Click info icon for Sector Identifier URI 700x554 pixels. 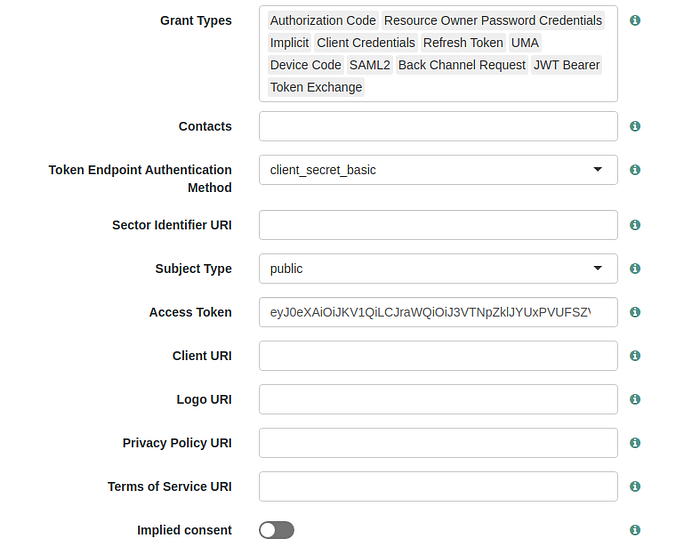(635, 225)
